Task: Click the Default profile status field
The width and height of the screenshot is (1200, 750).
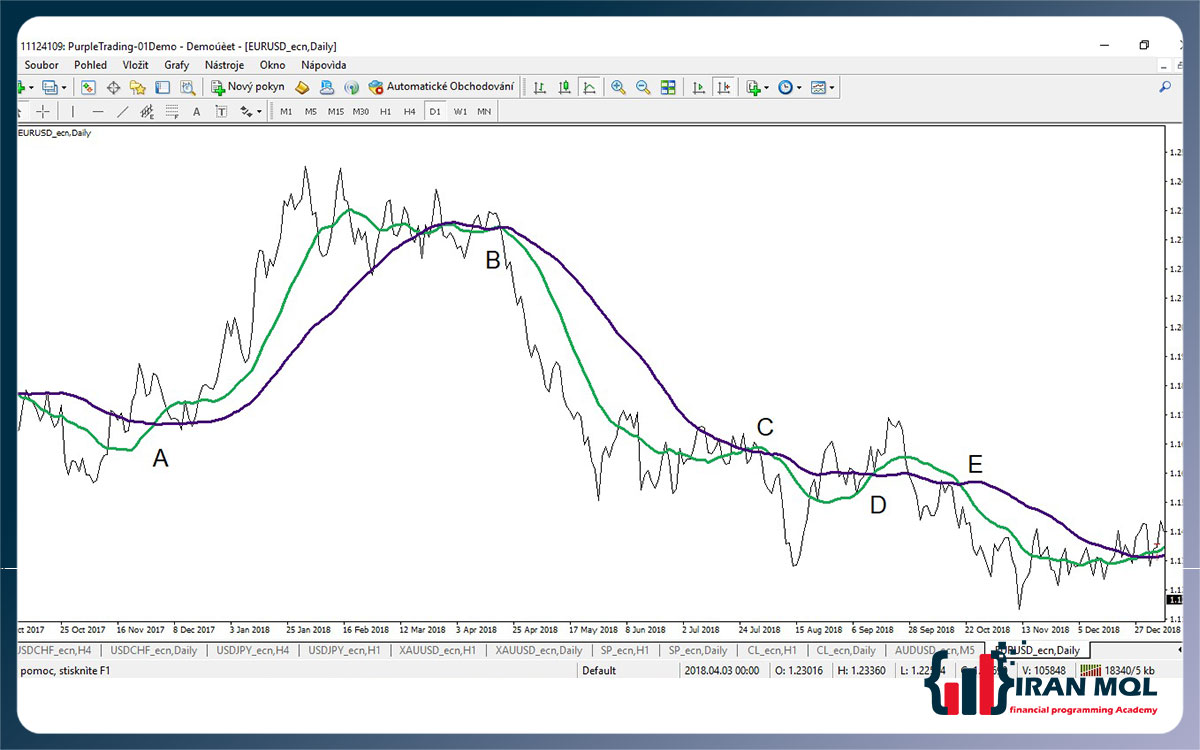Action: click(x=599, y=670)
